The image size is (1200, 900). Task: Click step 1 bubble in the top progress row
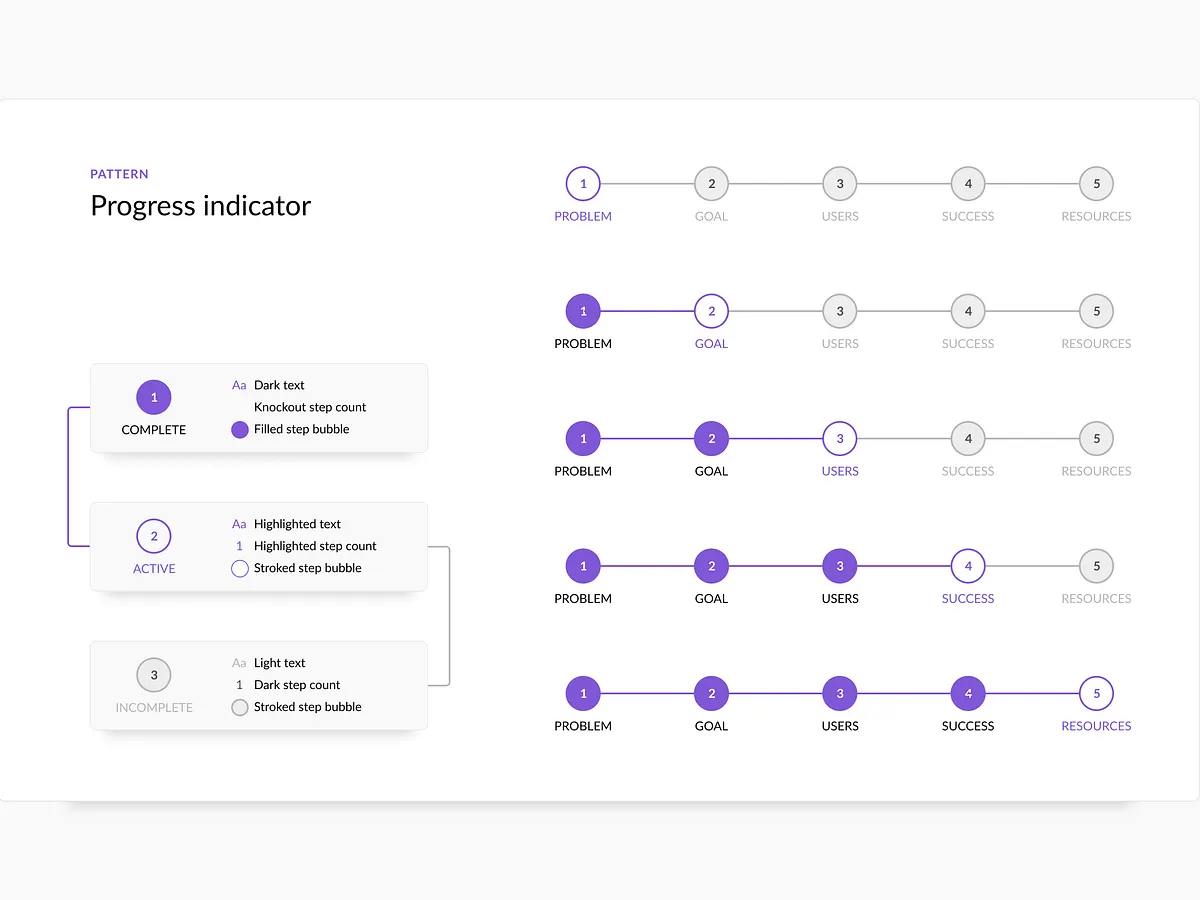point(583,183)
